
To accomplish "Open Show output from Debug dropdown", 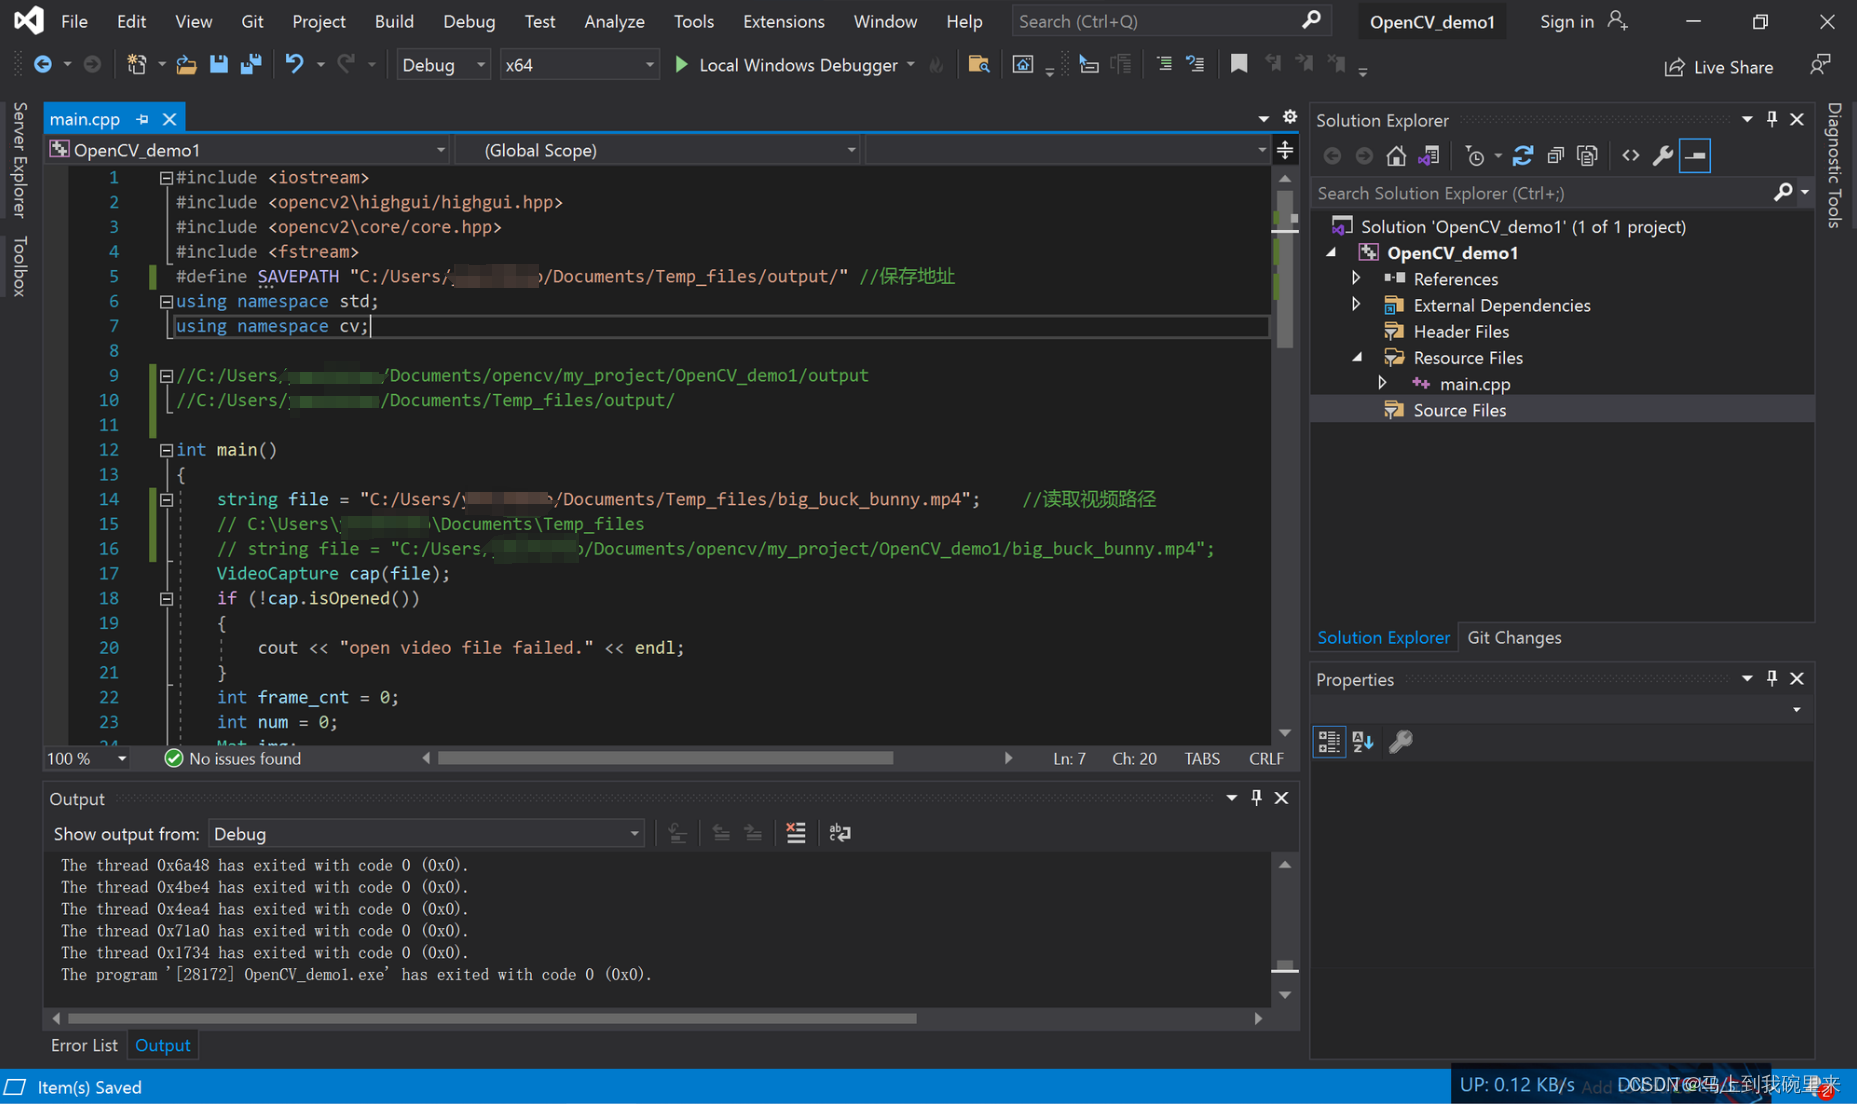I will [427, 833].
